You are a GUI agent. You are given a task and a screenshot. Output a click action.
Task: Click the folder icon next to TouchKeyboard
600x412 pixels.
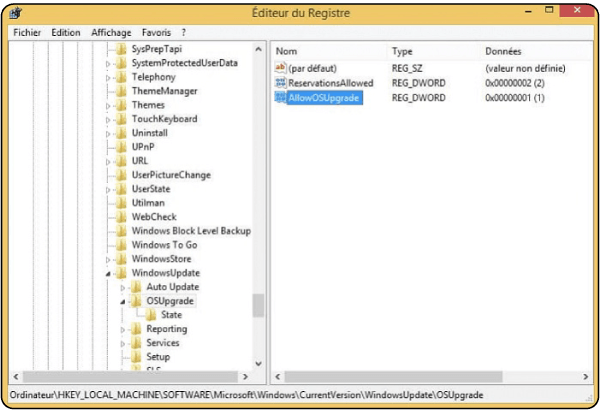click(x=121, y=119)
